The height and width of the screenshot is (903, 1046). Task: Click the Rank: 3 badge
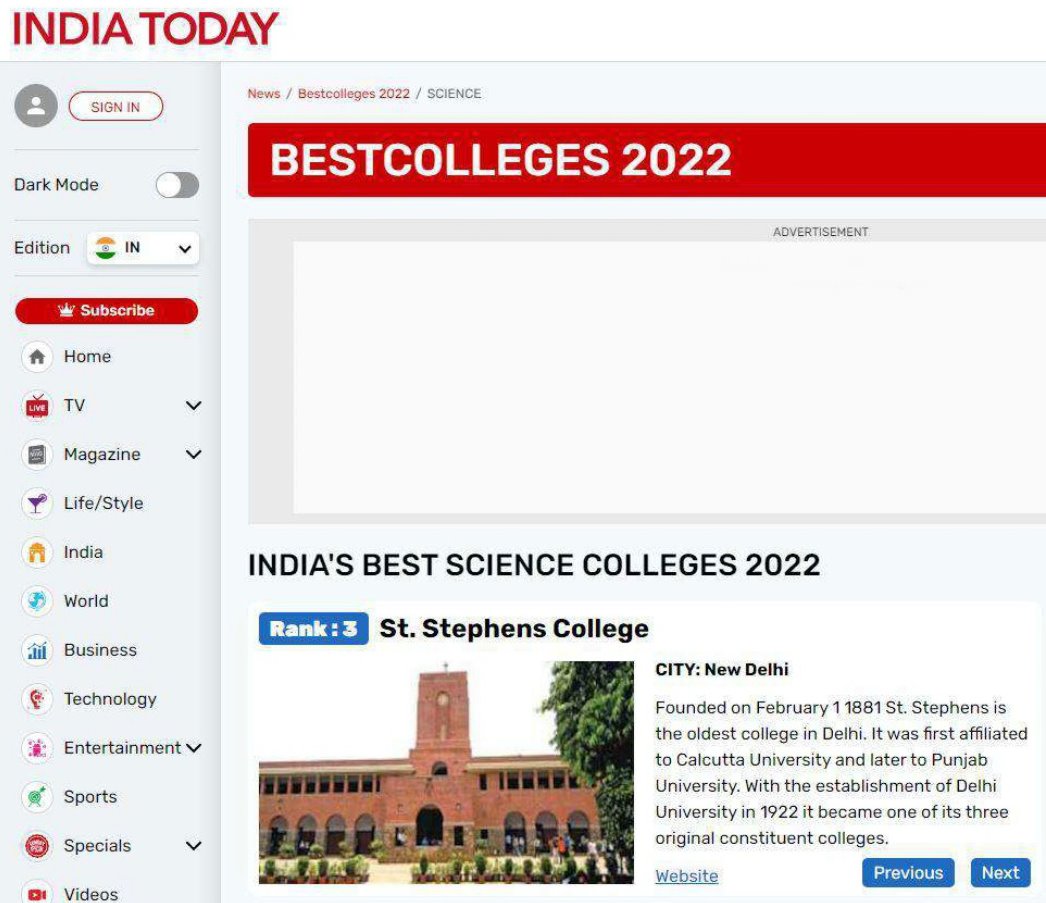314,629
